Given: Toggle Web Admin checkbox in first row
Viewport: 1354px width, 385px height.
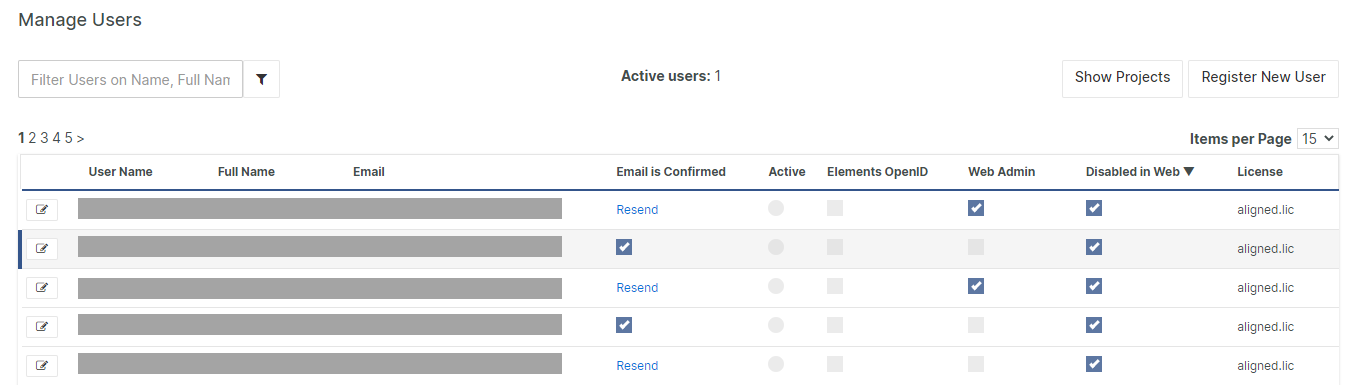Looking at the screenshot, I should coord(976,208).
